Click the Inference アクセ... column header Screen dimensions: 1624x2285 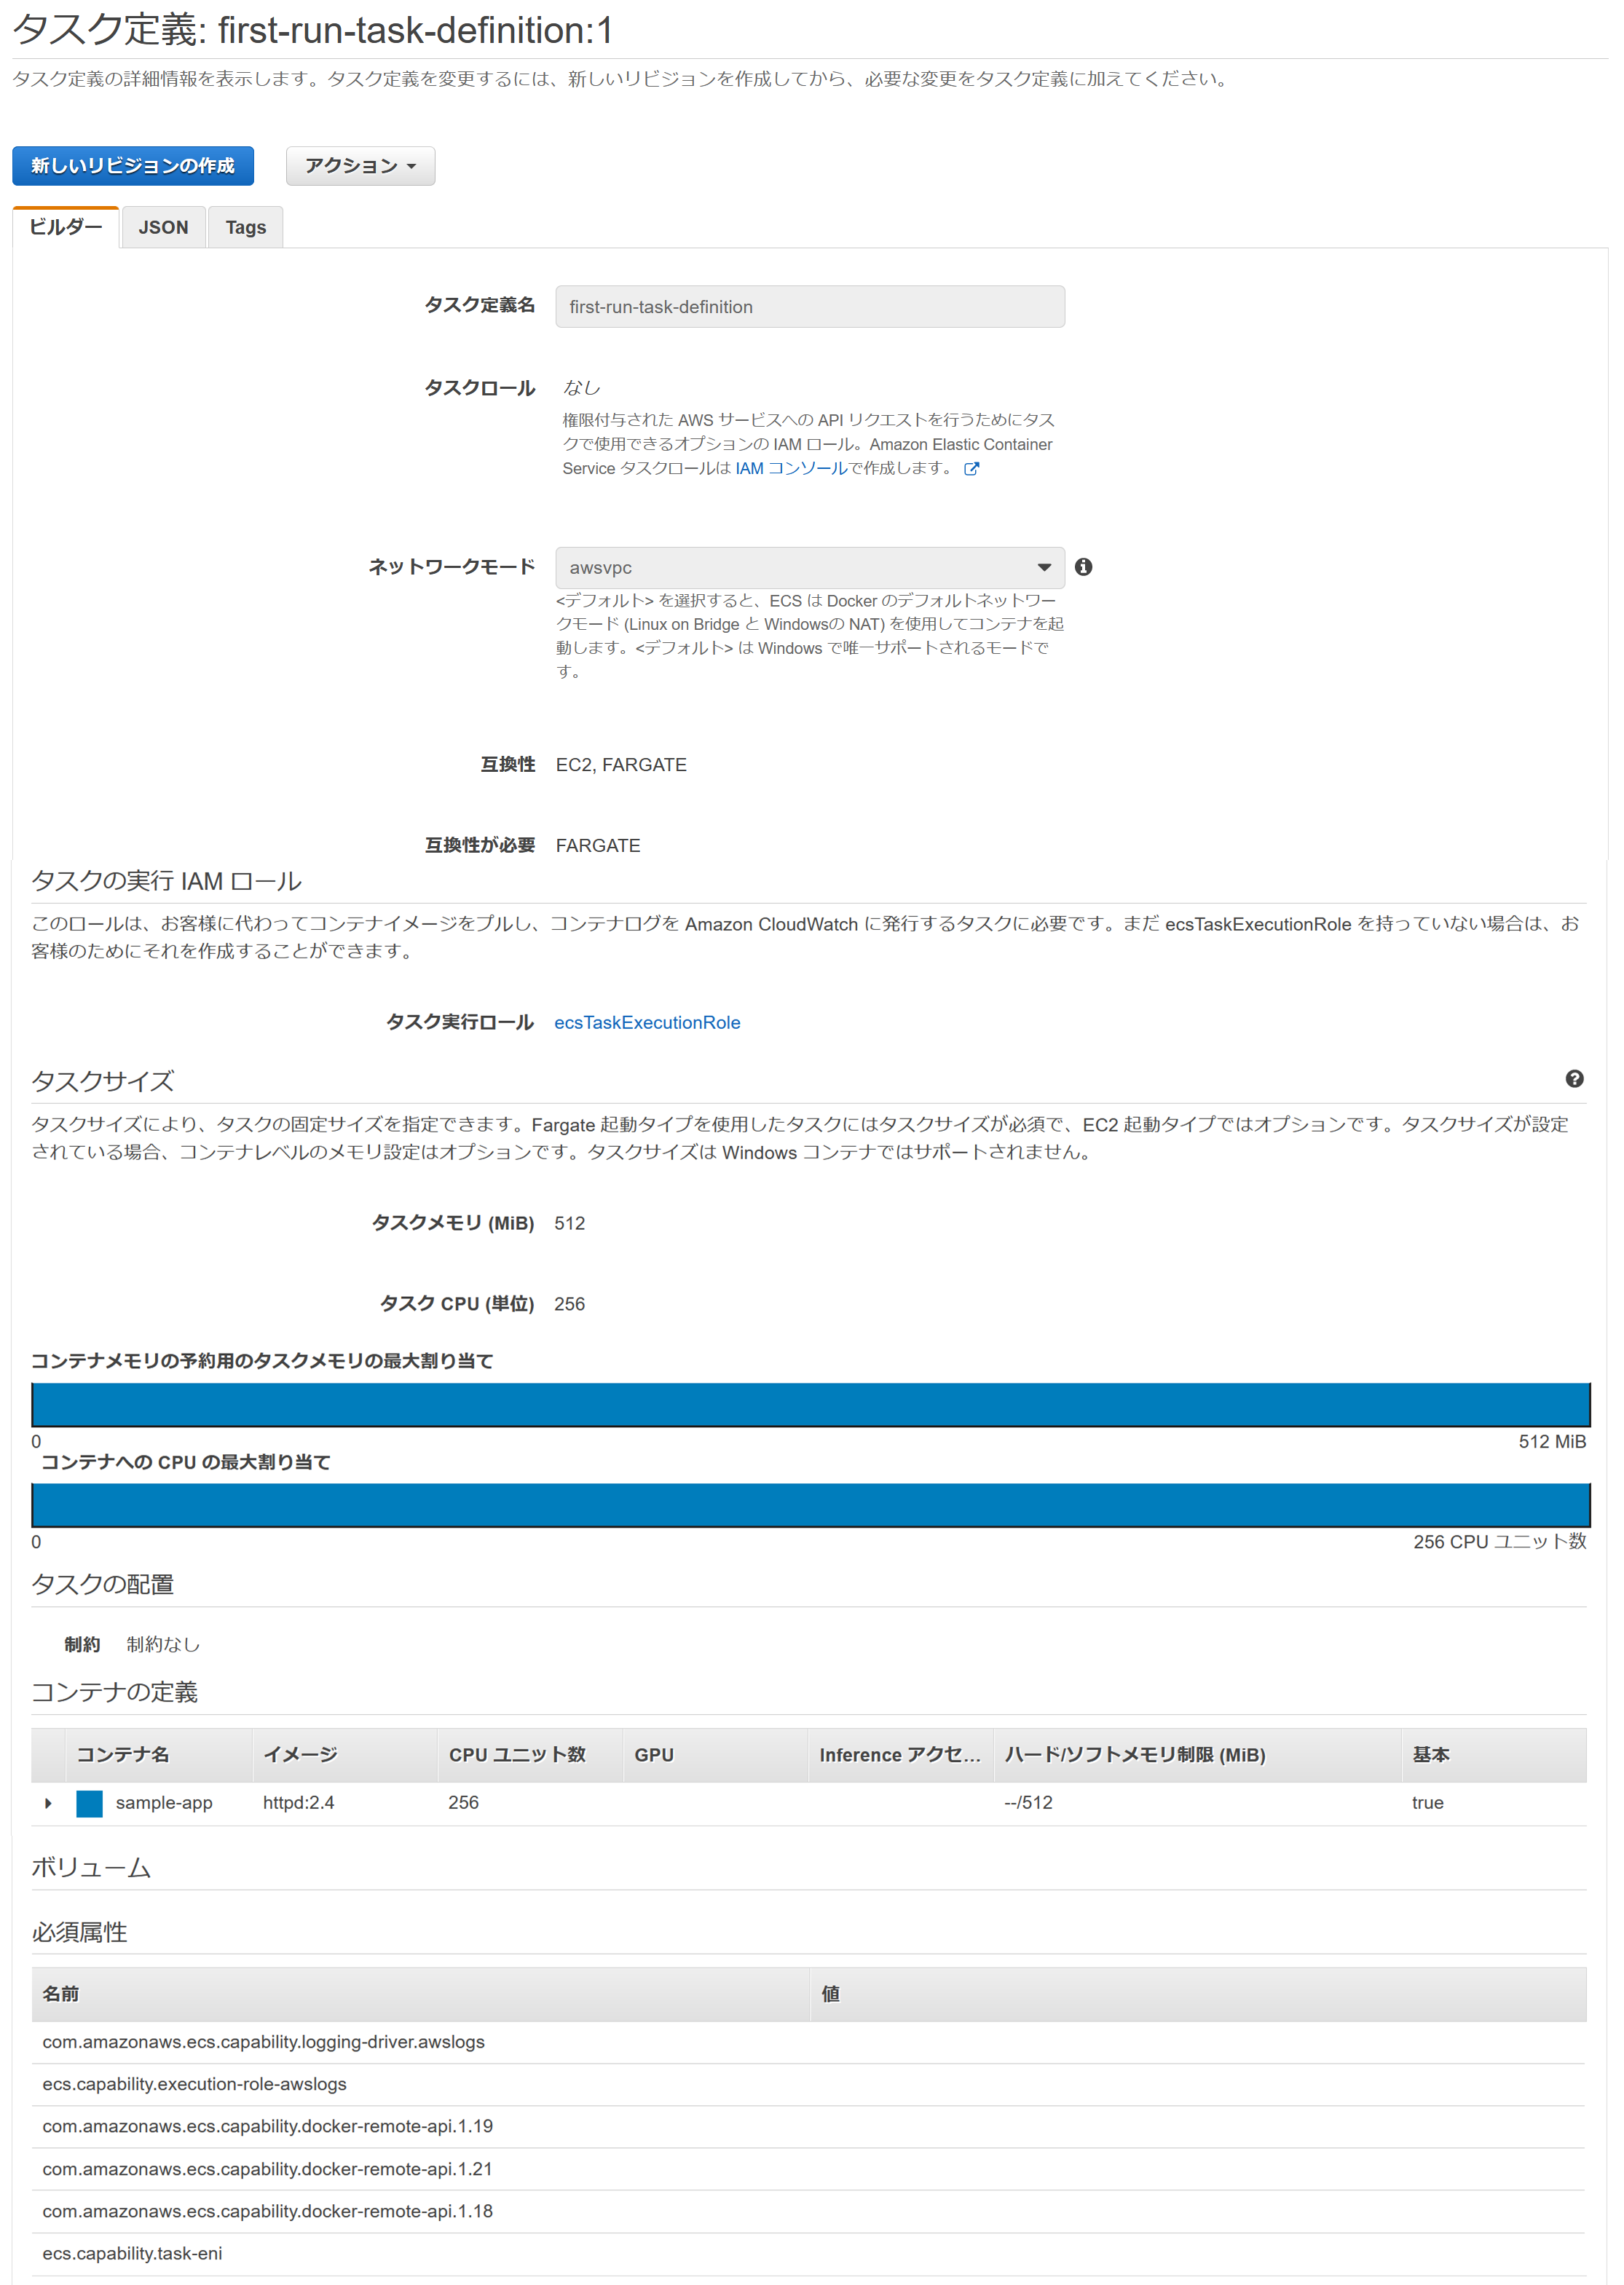[900, 1755]
